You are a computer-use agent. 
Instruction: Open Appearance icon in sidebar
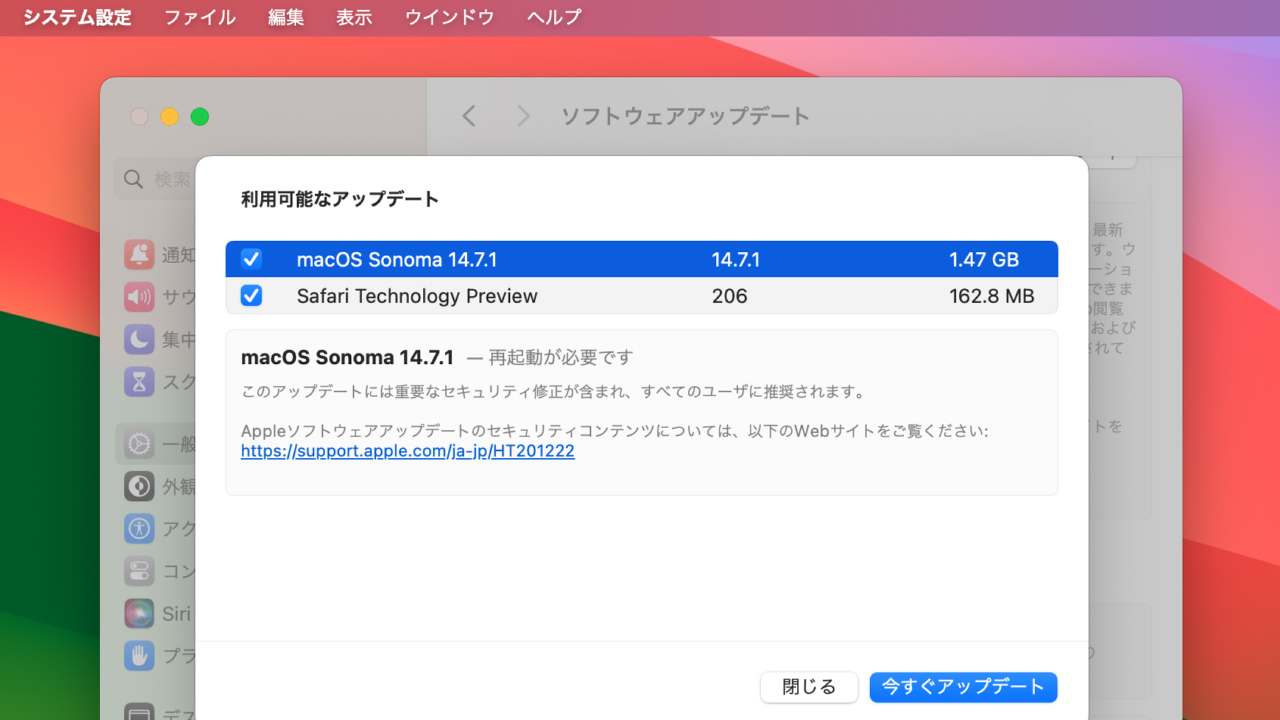pos(139,486)
